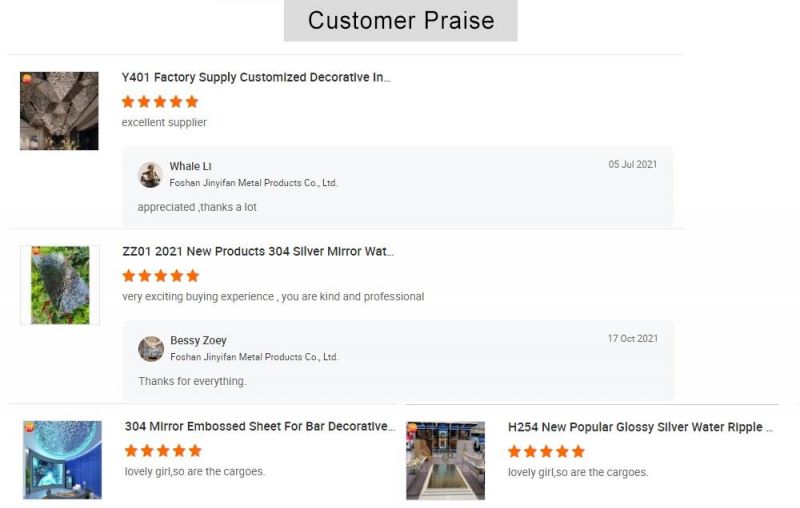Viewport: 800px width, 508px height.
Task: Click Foshan Jinyifan company under Bessy Zoey
Action: pyautogui.click(x=255, y=357)
